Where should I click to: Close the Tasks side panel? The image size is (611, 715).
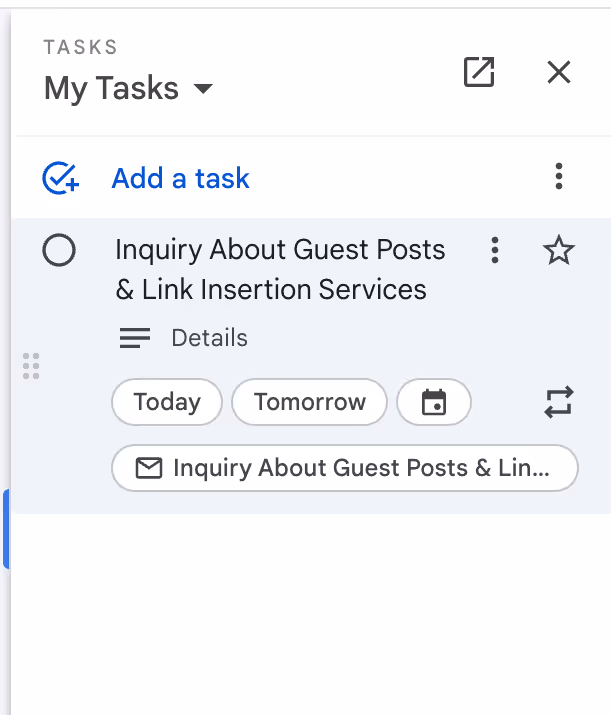(x=559, y=72)
